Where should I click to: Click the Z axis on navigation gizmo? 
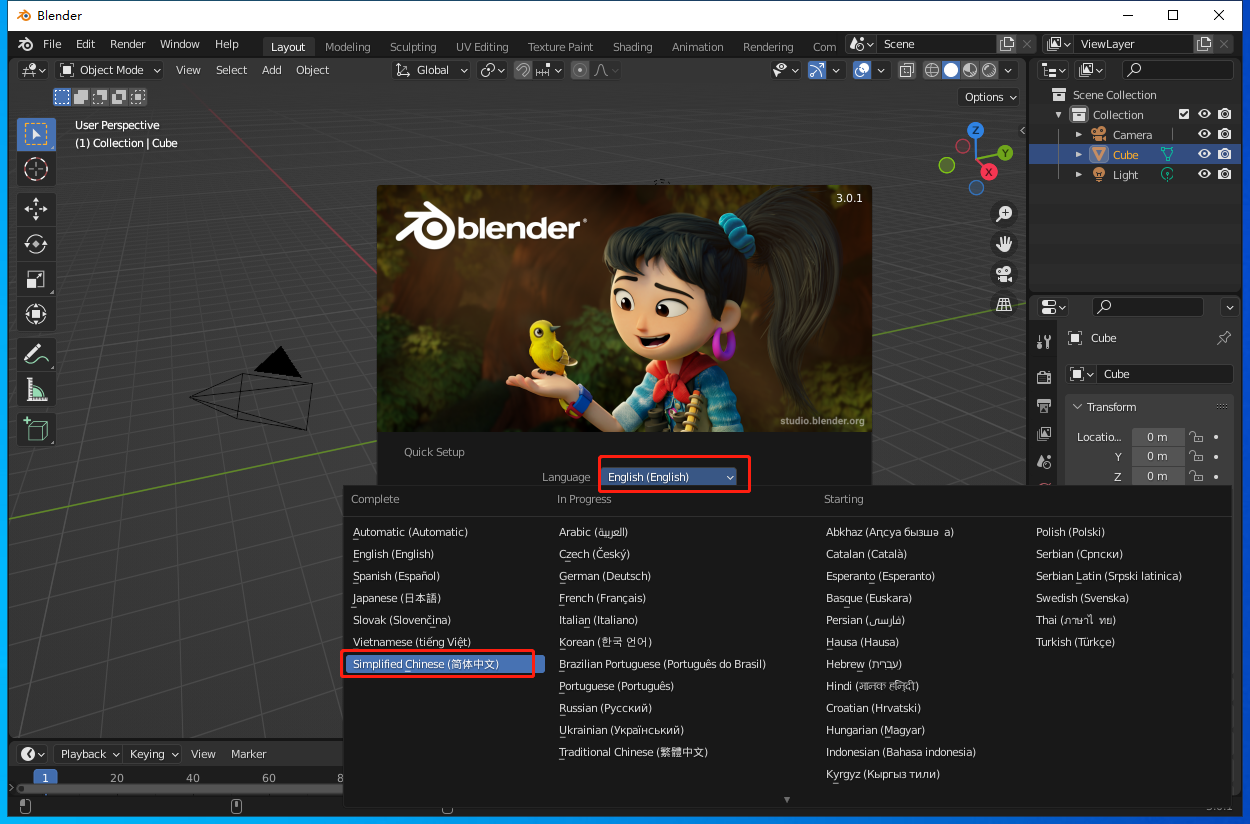click(976, 131)
